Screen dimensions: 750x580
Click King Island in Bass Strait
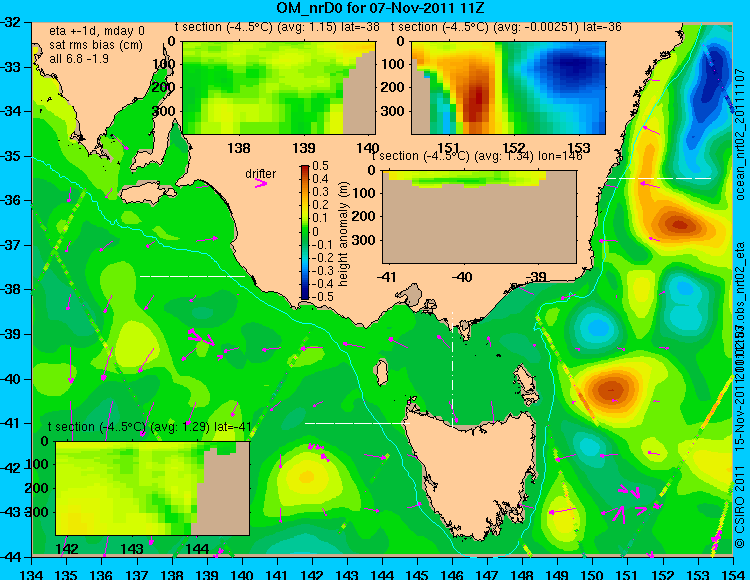381,373
